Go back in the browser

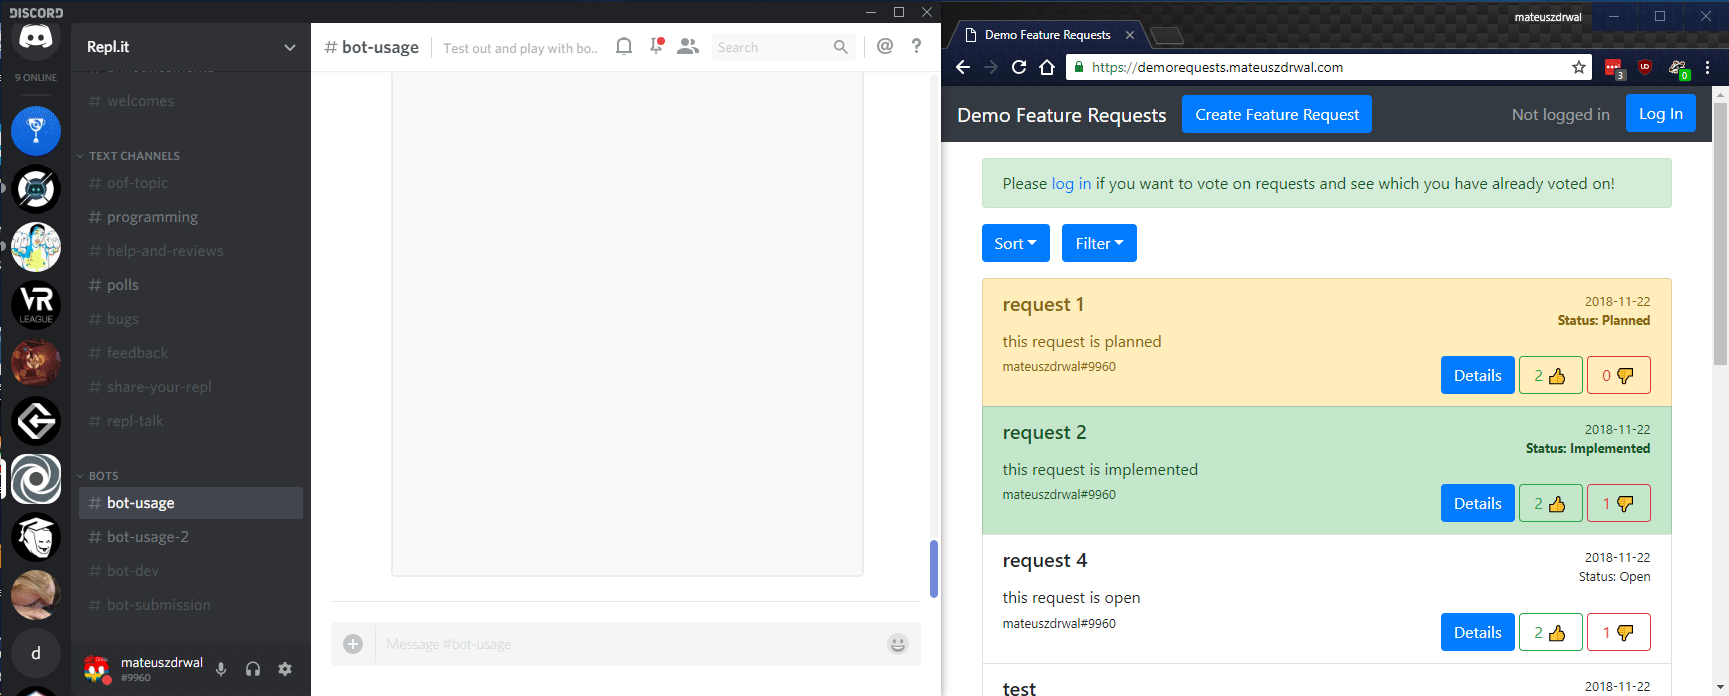(x=963, y=67)
